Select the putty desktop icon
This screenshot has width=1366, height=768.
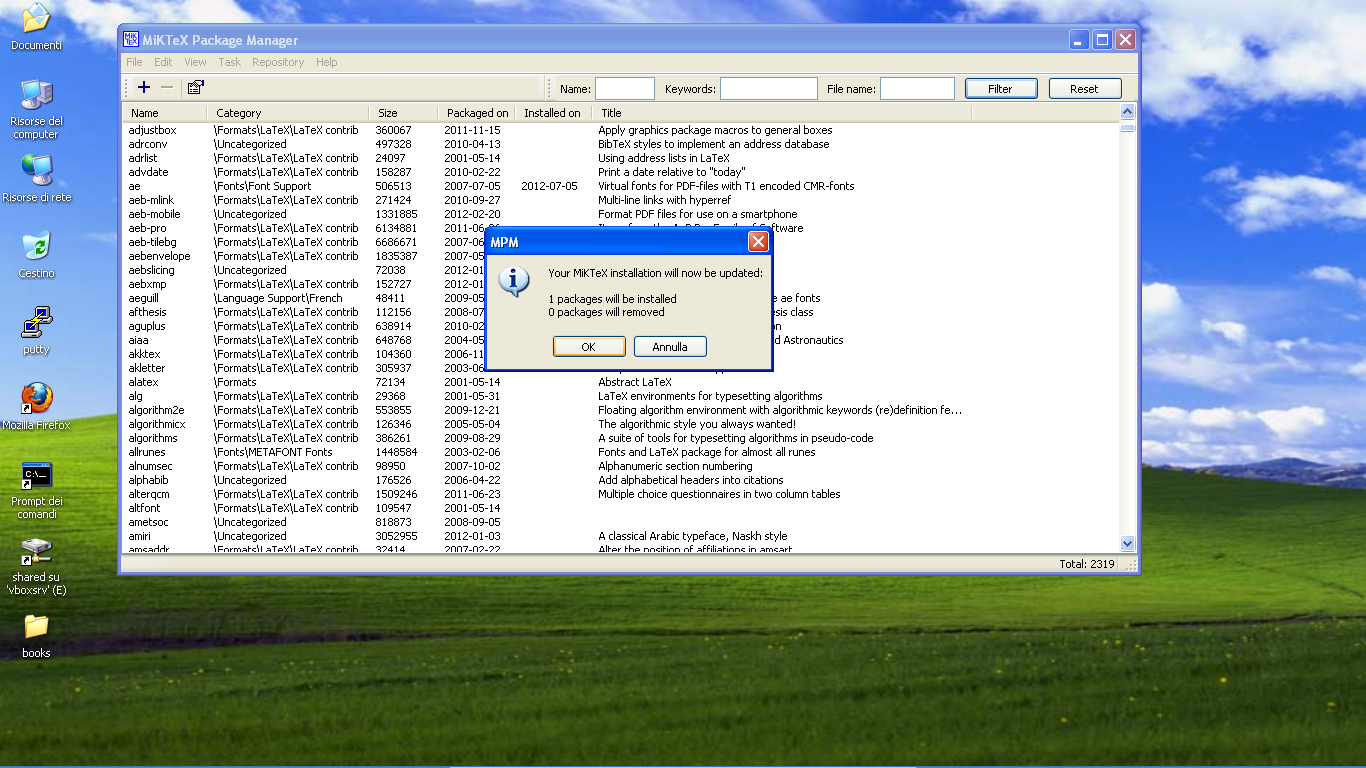click(x=36, y=331)
